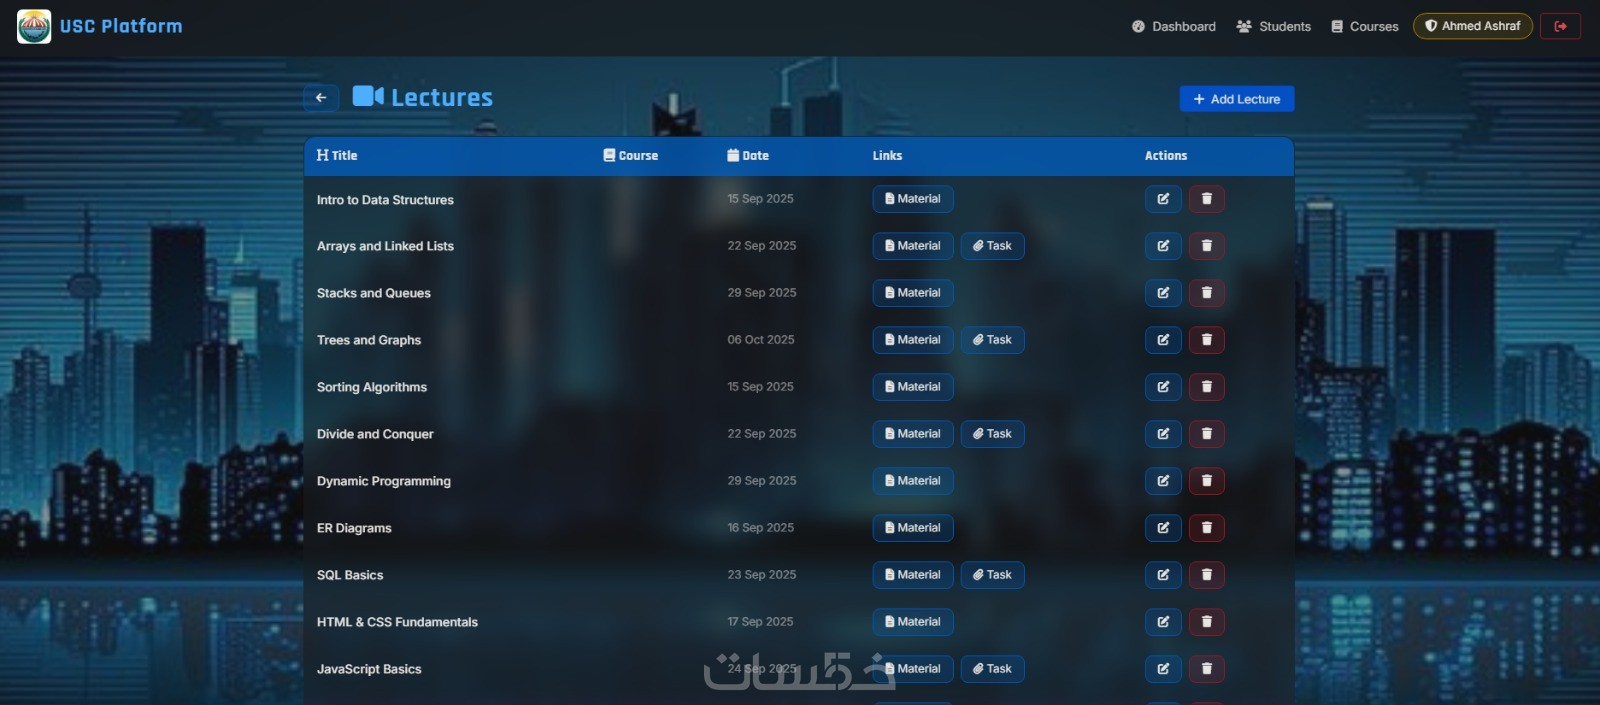
Task: Open Task for Divide and Conquer
Action: [x=993, y=434]
